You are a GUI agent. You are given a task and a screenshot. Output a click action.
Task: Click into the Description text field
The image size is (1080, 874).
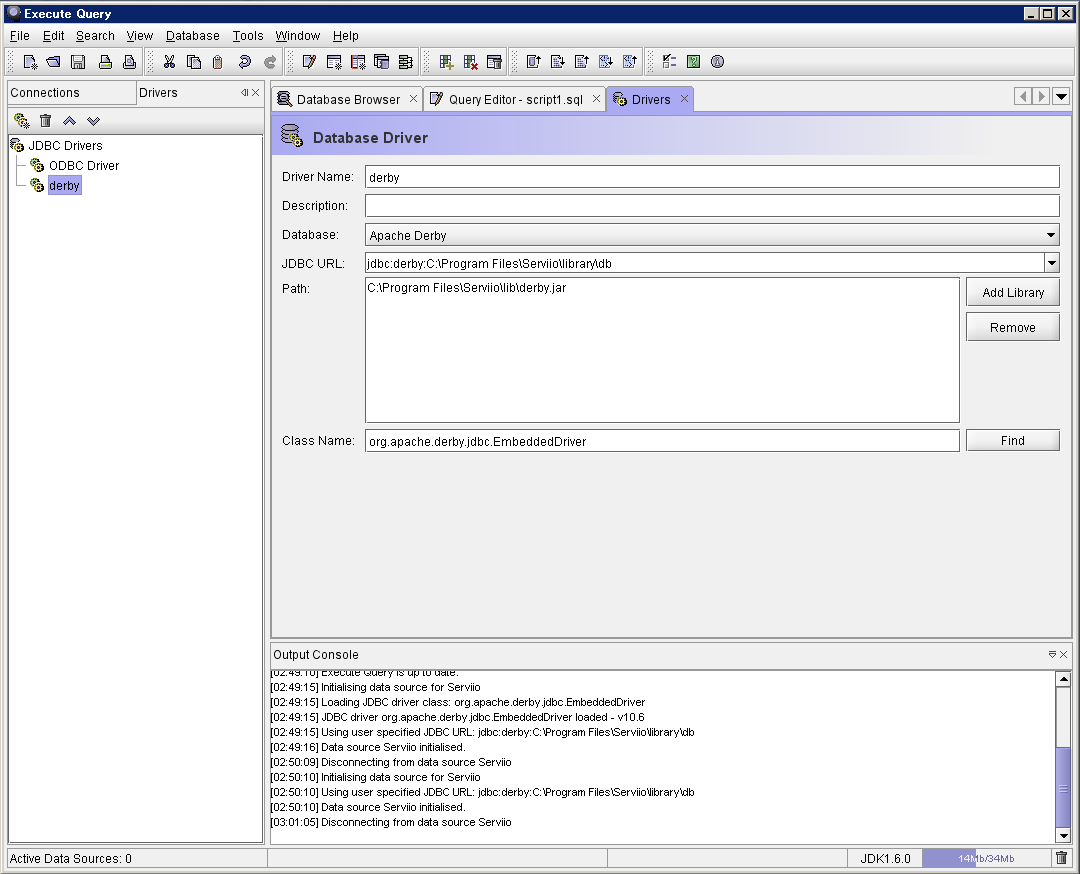[x=711, y=206]
